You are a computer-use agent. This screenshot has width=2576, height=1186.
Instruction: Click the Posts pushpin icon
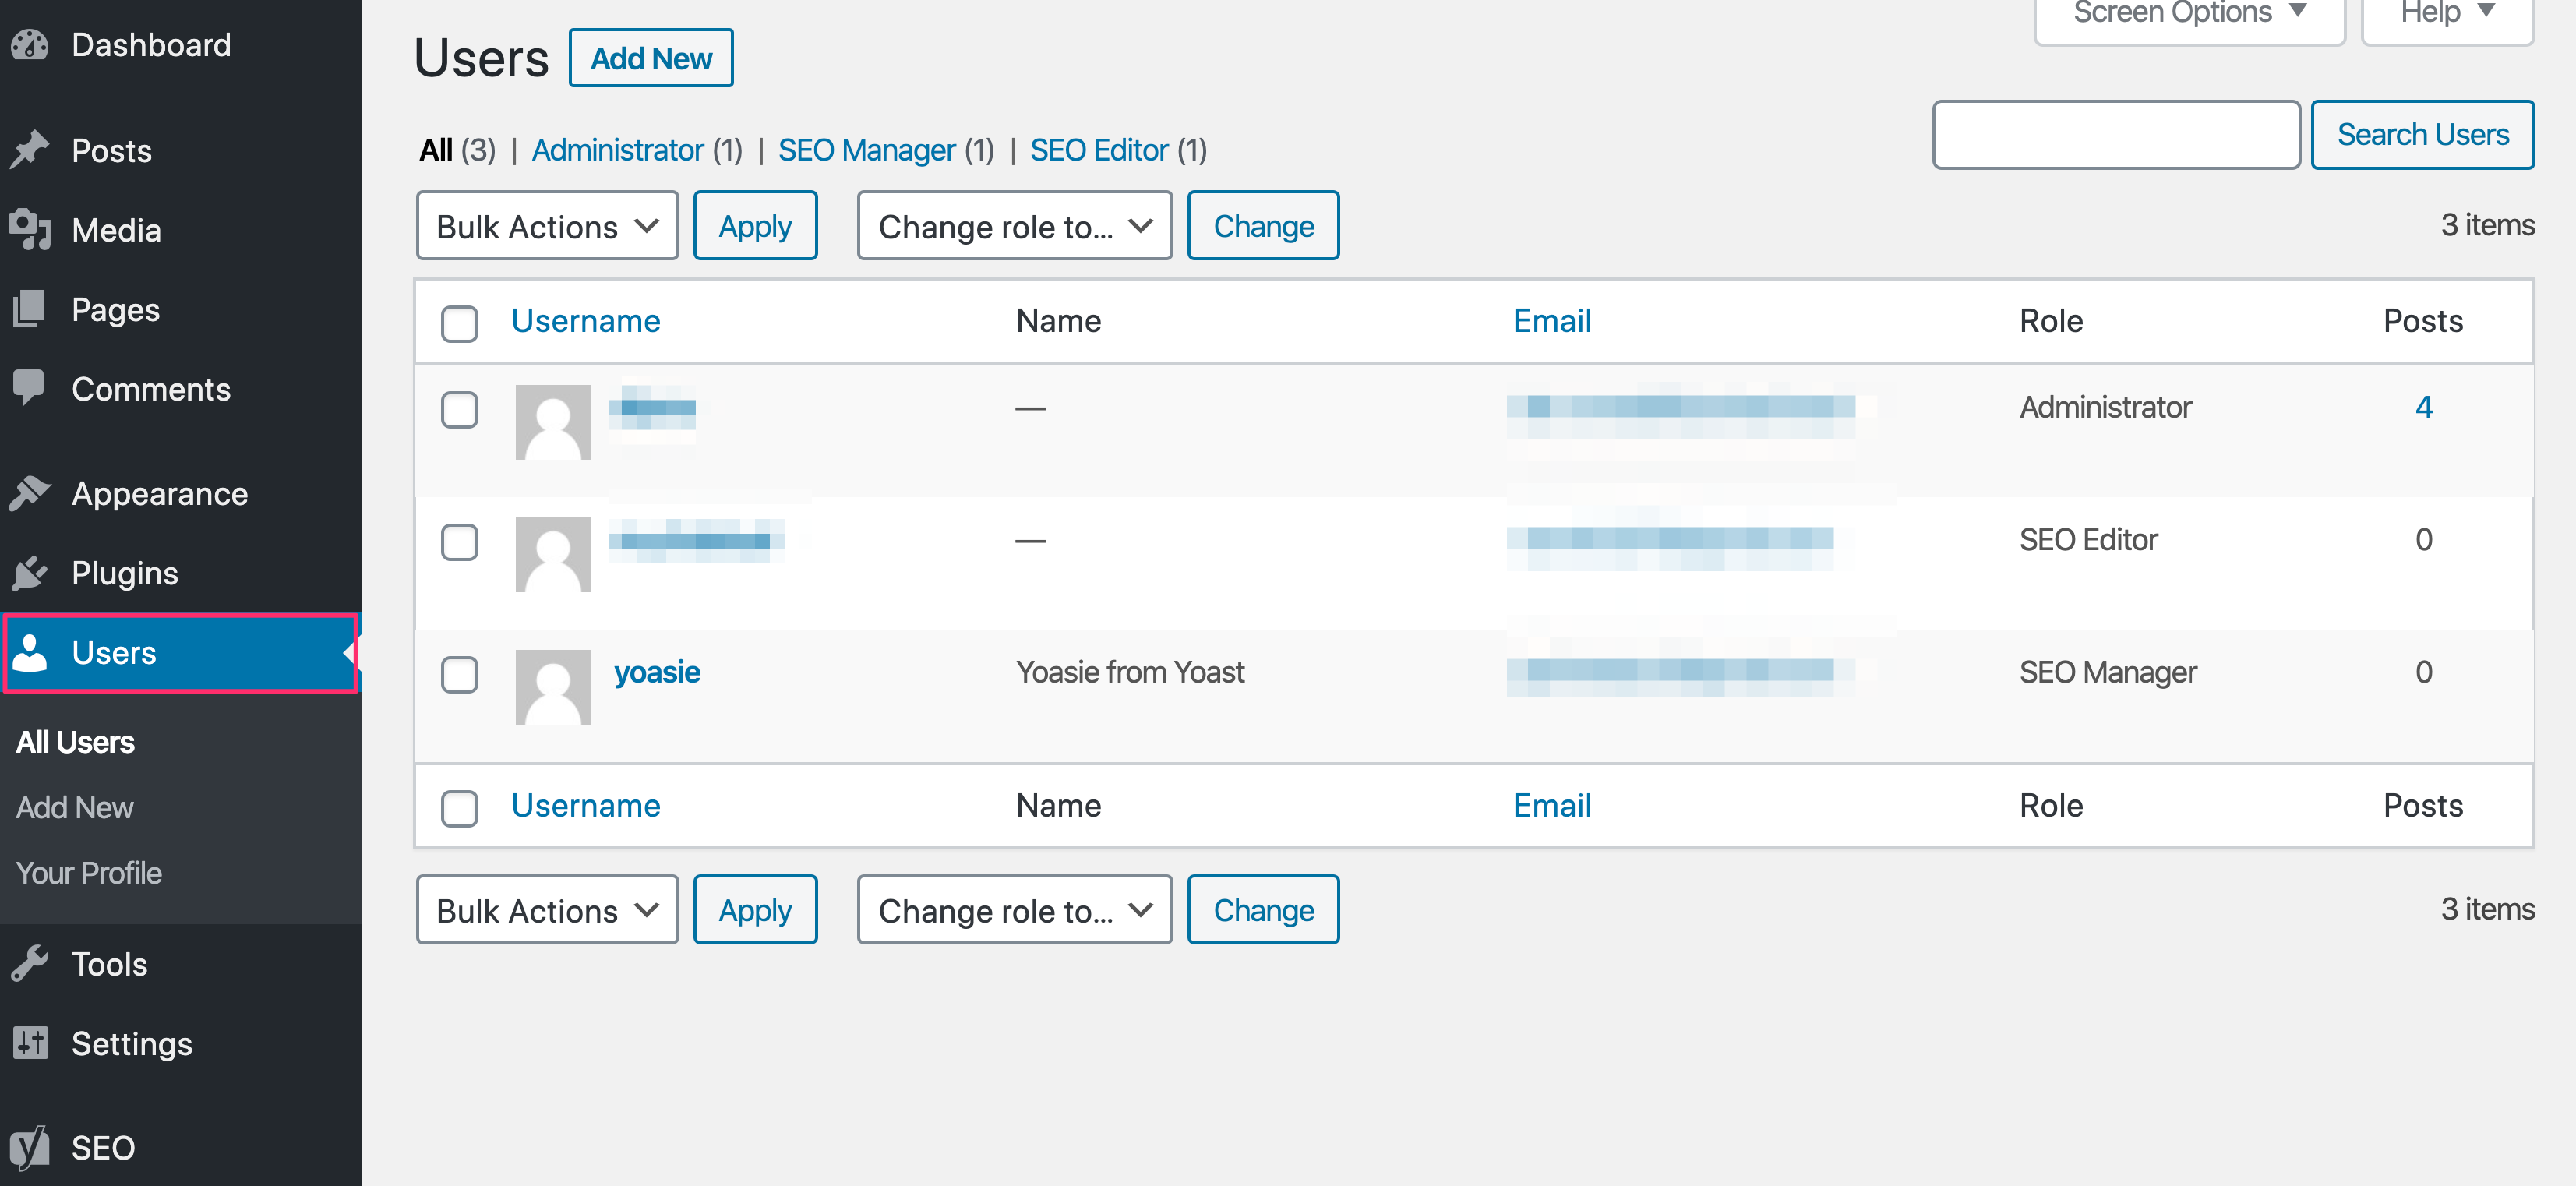[x=30, y=150]
